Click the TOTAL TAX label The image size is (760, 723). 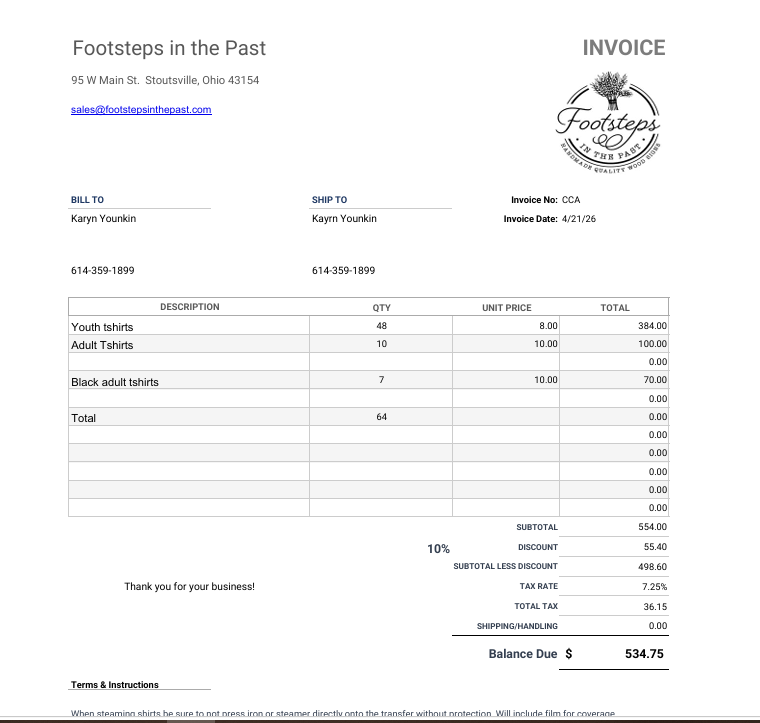[x=536, y=606]
